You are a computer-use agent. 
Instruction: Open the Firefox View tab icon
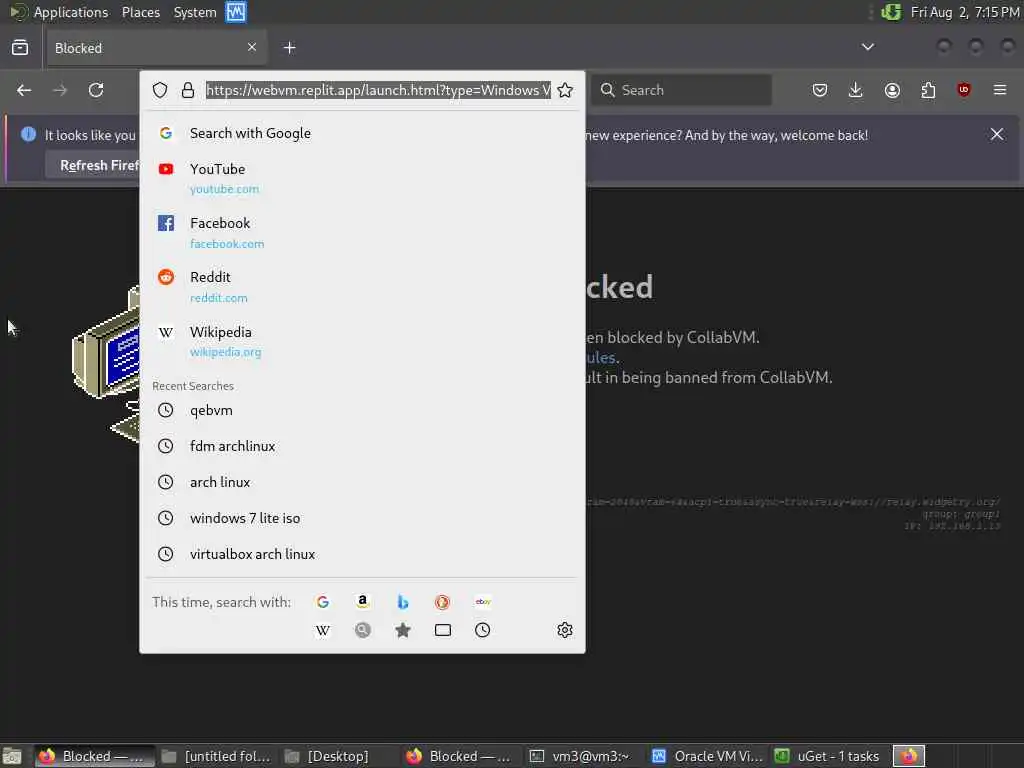coord(20,48)
